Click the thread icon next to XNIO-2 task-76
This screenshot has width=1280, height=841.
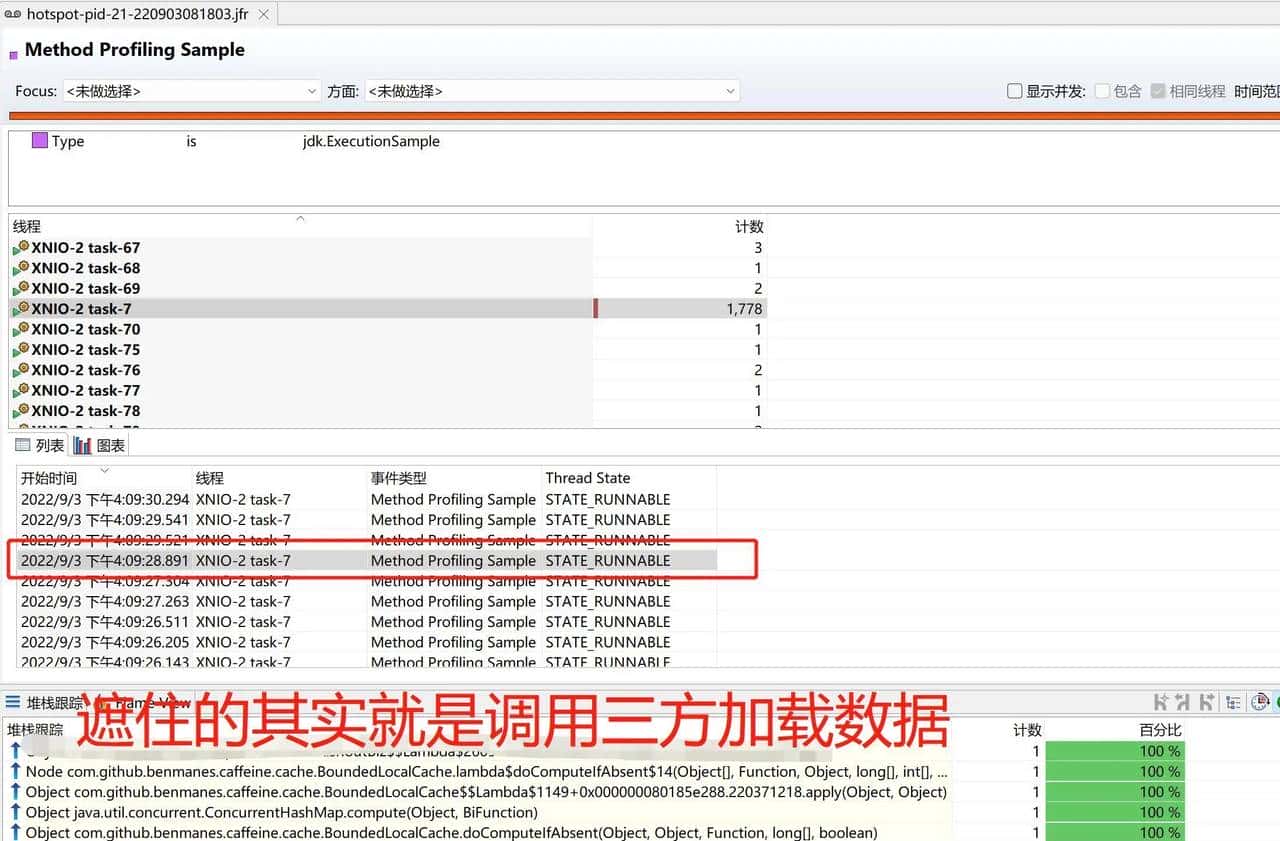click(21, 370)
